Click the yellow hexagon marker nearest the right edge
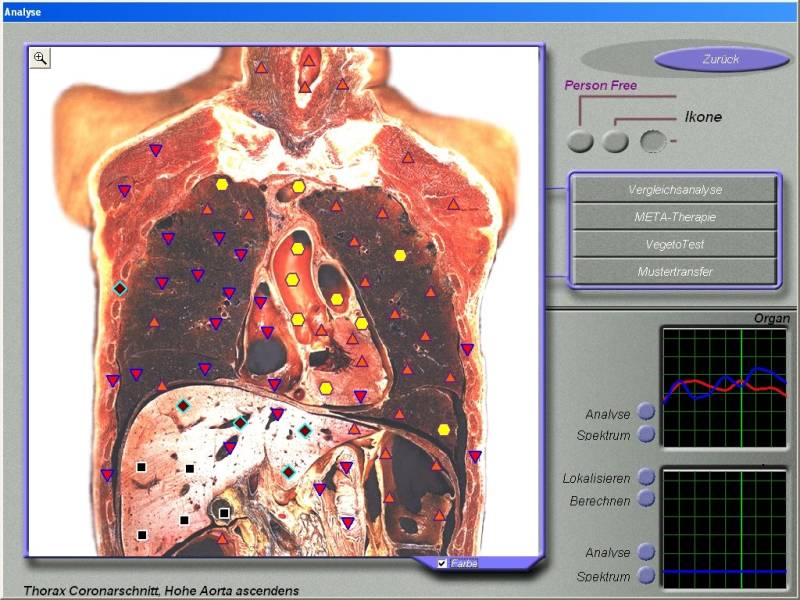The height and width of the screenshot is (600, 800). (x=444, y=429)
